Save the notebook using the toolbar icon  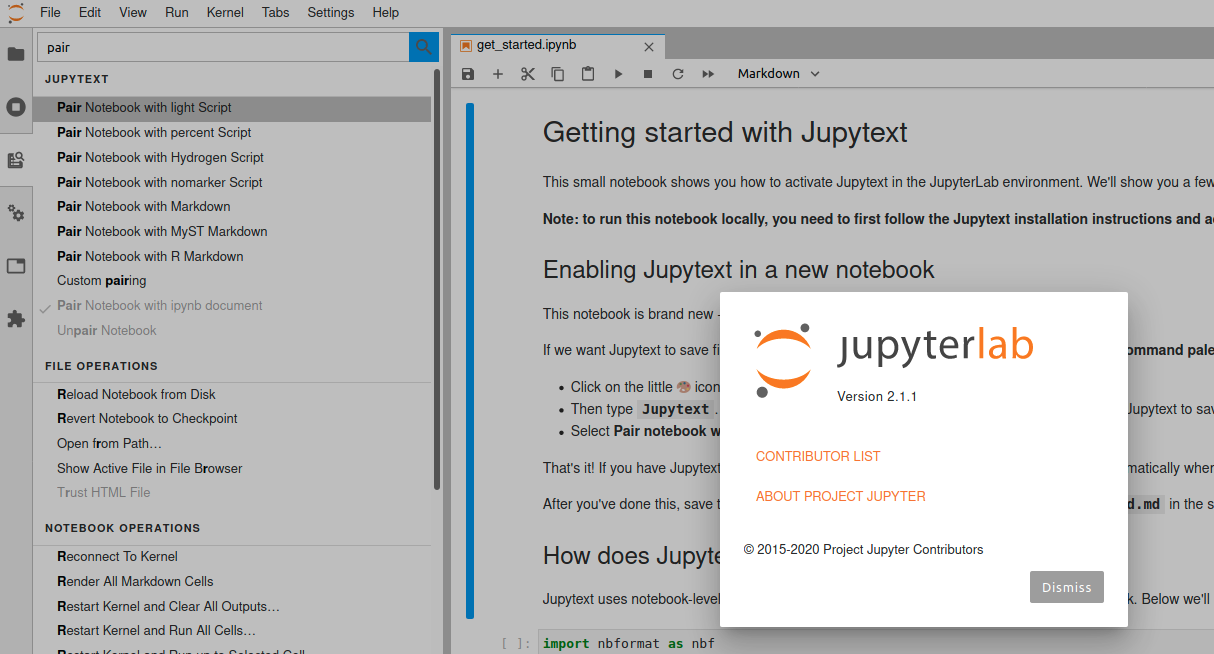point(467,73)
